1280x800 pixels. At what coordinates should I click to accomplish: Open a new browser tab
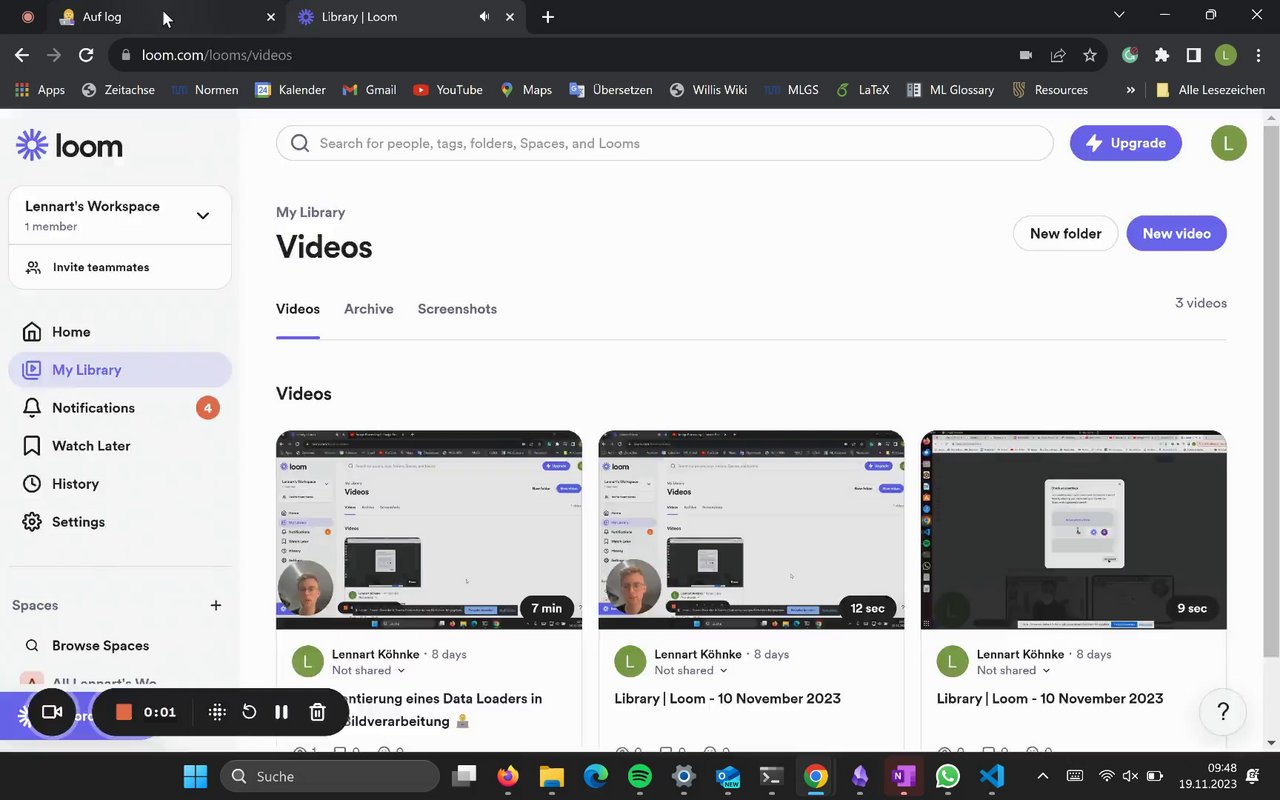pos(548,17)
